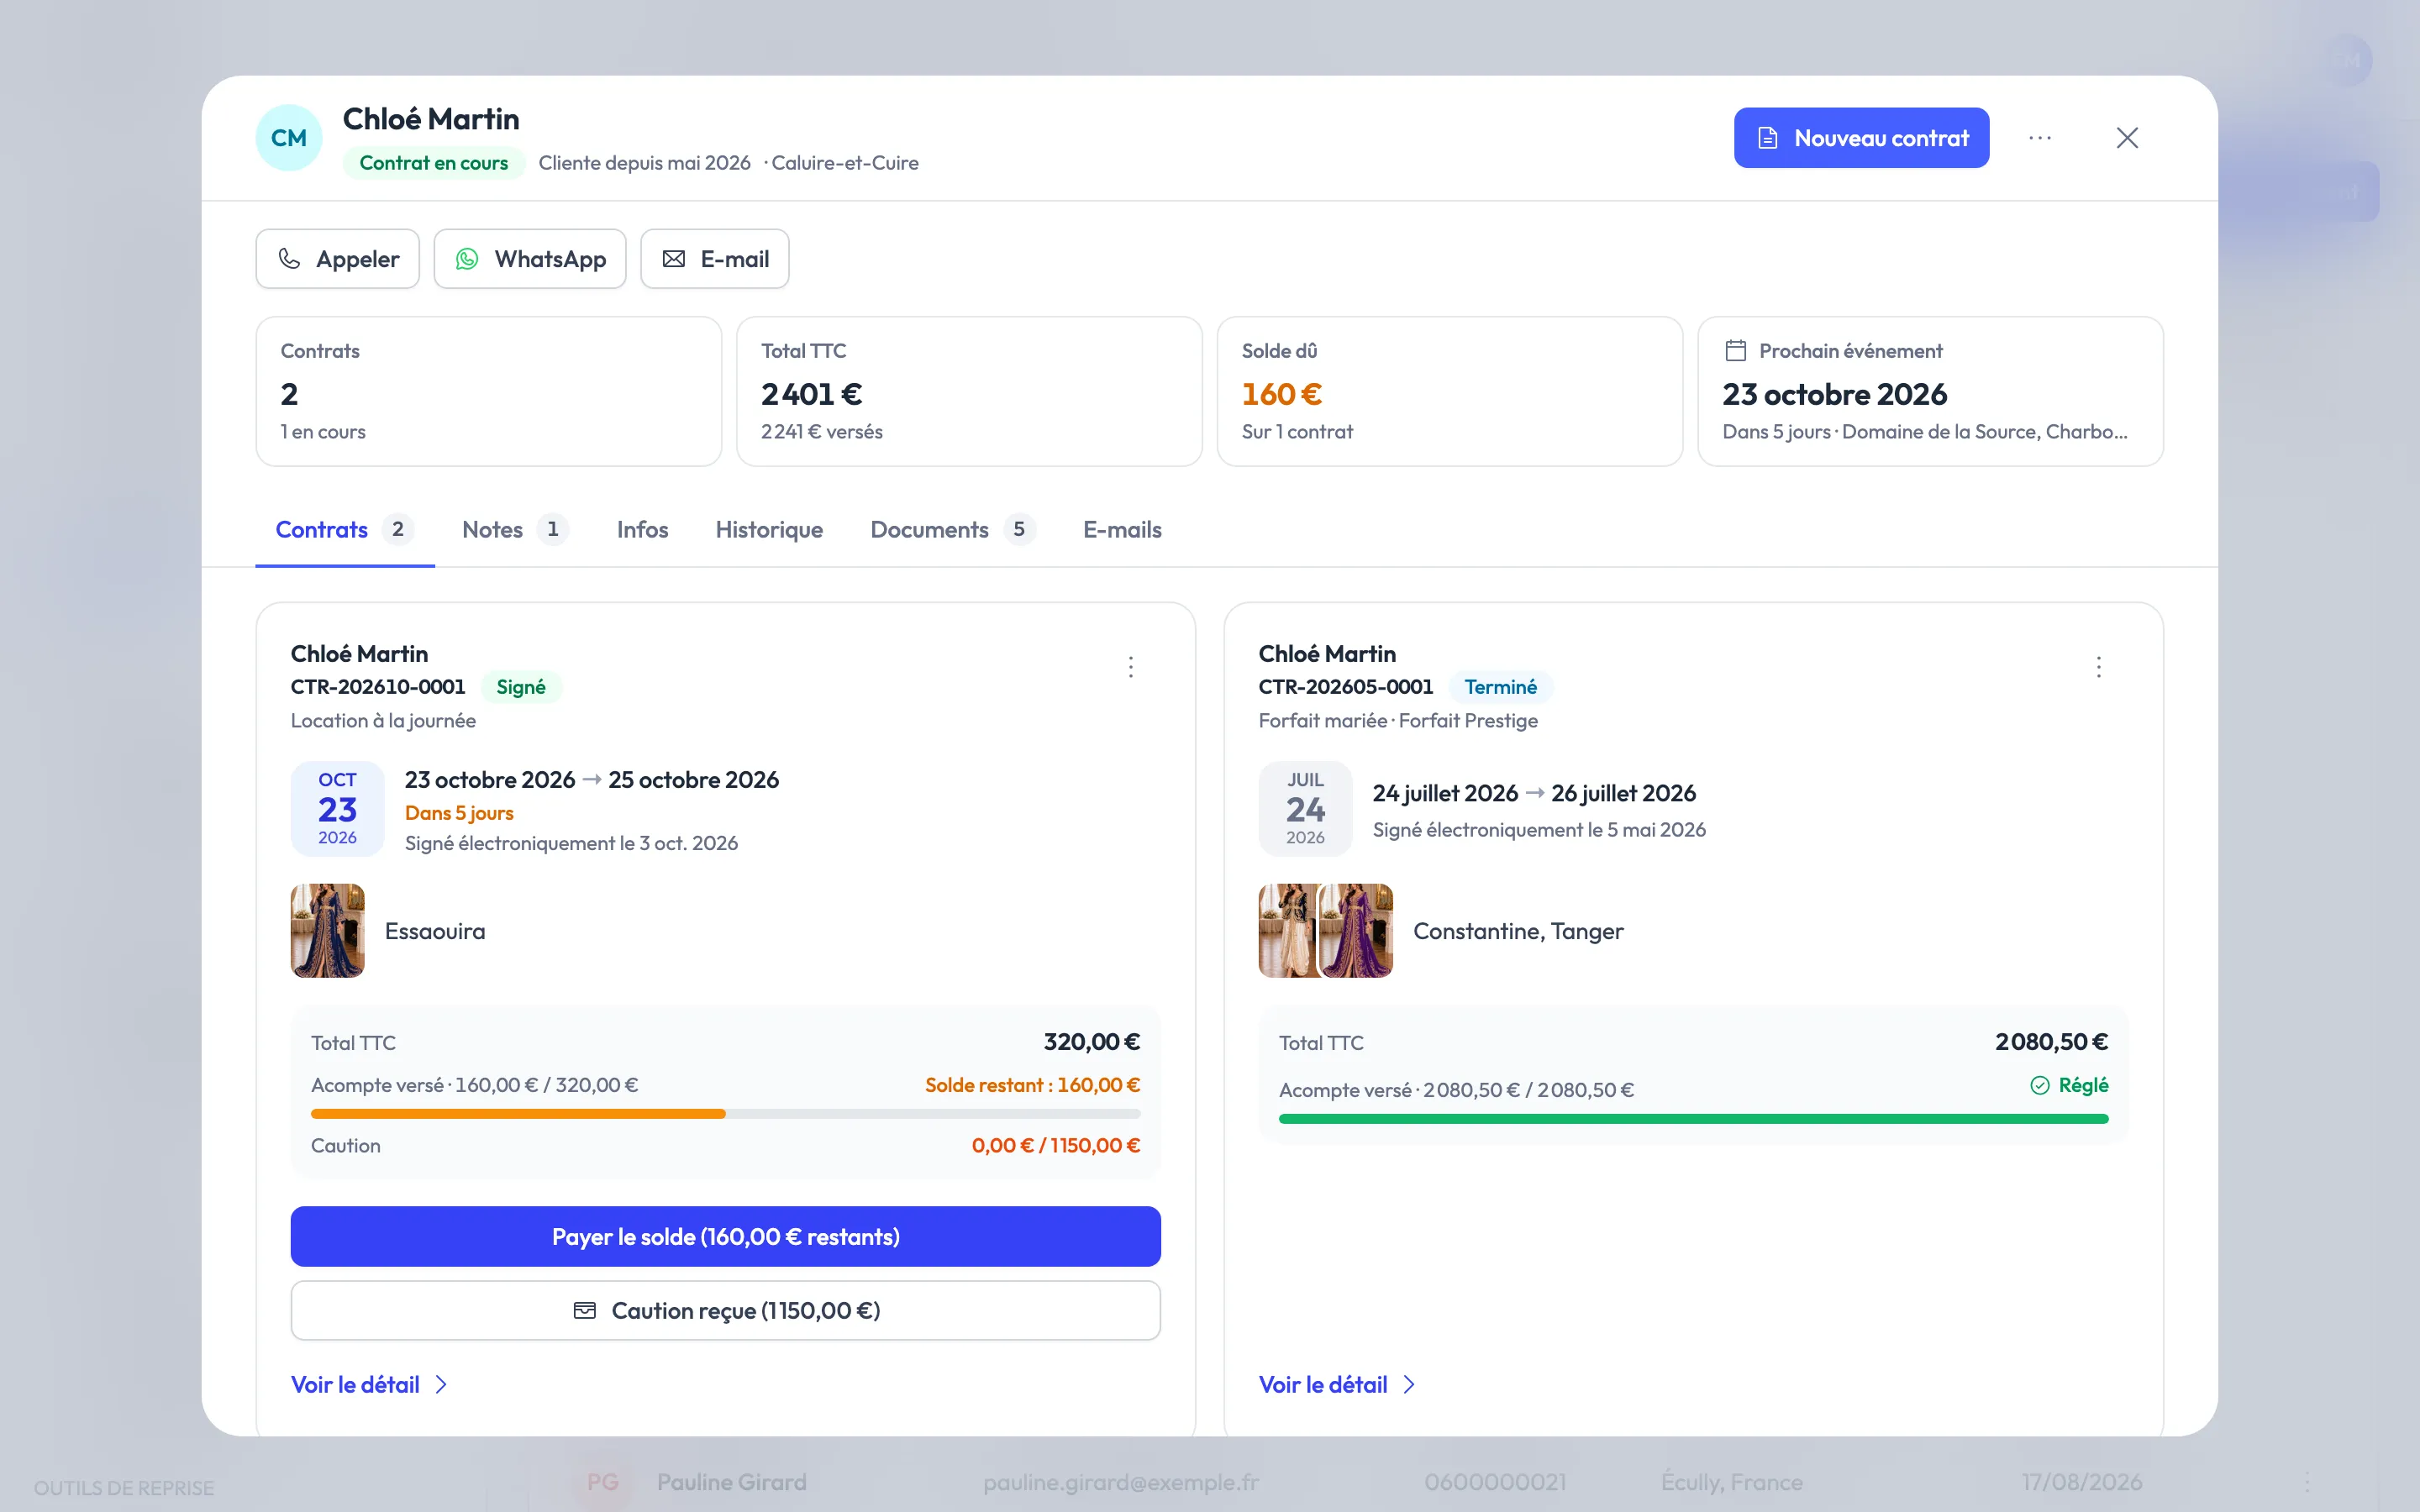Expand chevron next to first Voir le détail

(x=441, y=1385)
